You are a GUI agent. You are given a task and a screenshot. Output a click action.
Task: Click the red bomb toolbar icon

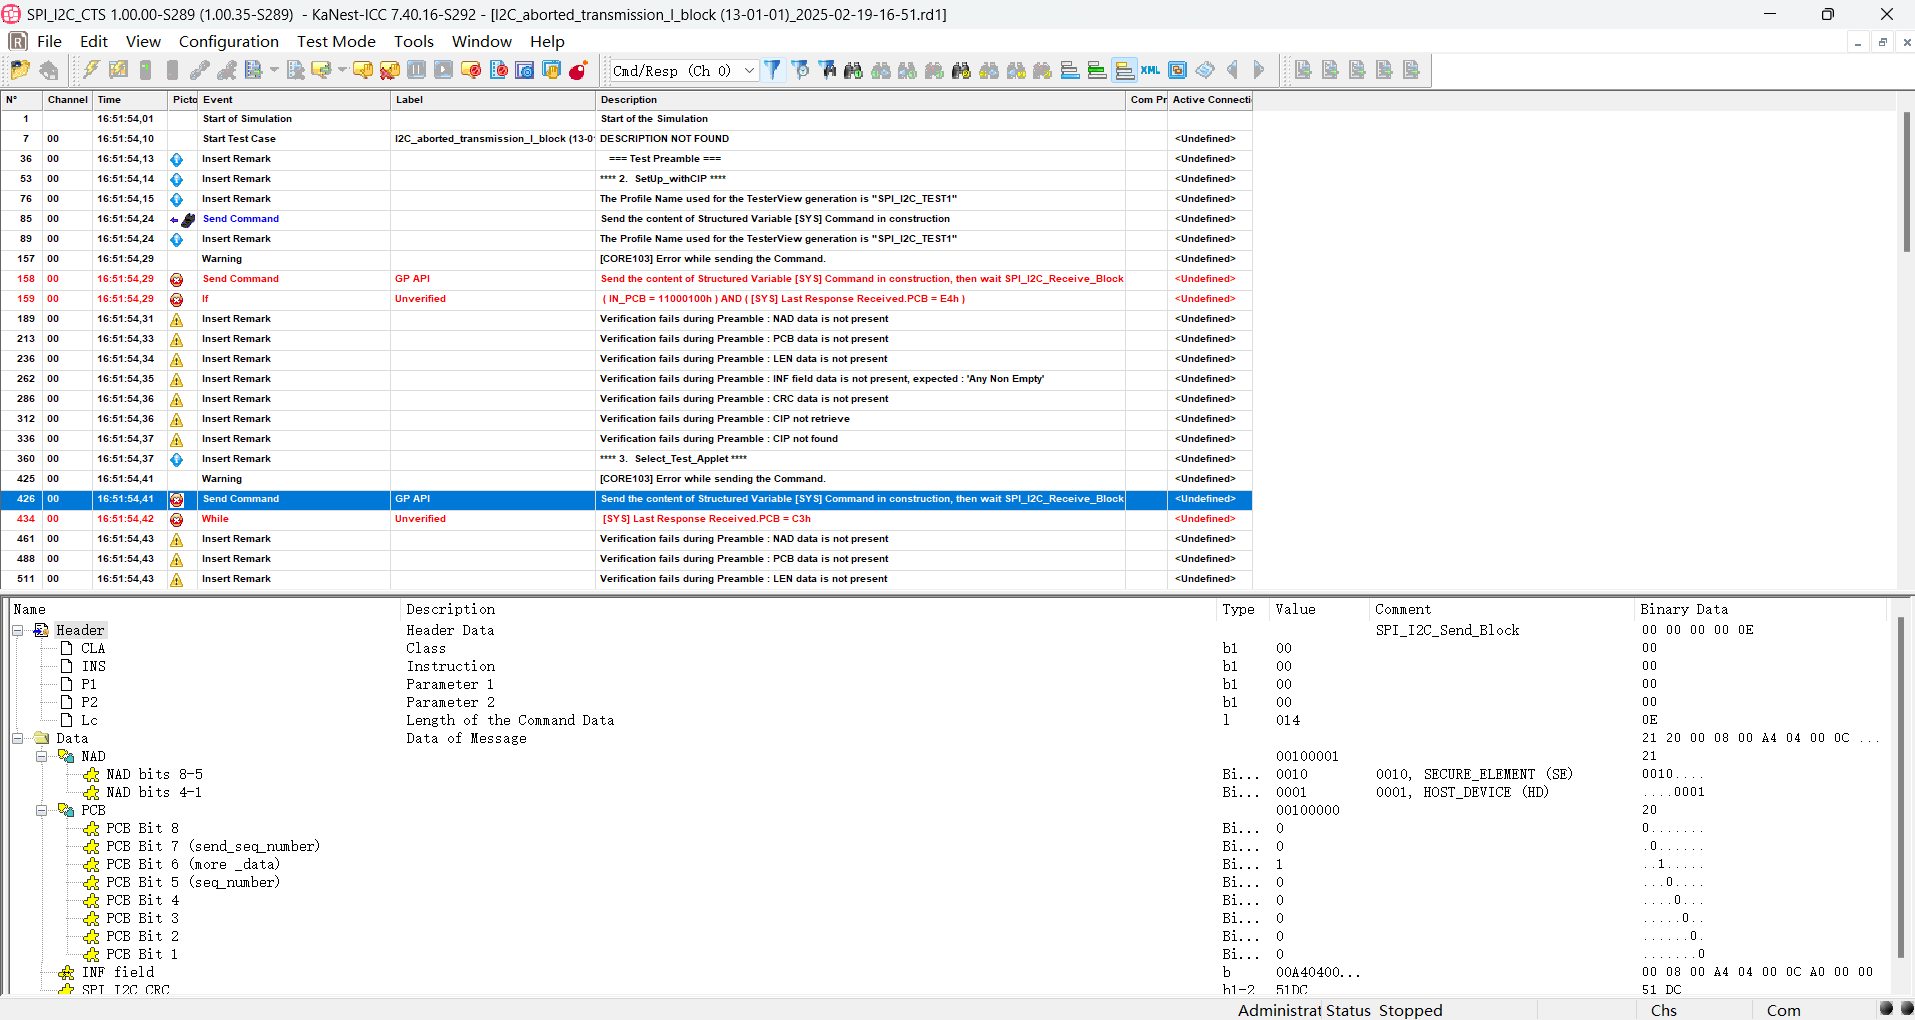[578, 70]
